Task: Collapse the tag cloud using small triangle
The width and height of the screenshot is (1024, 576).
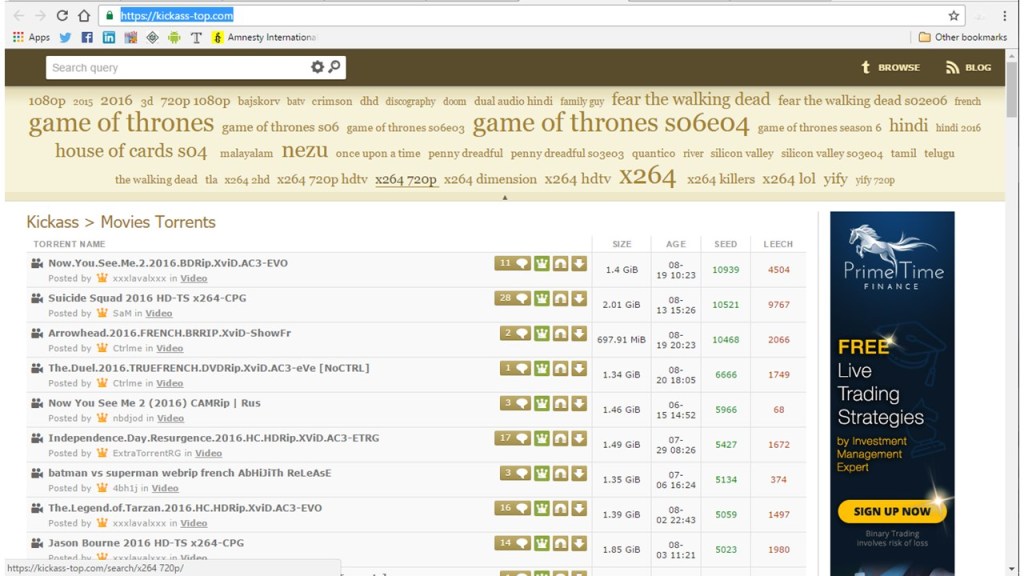Action: (505, 198)
